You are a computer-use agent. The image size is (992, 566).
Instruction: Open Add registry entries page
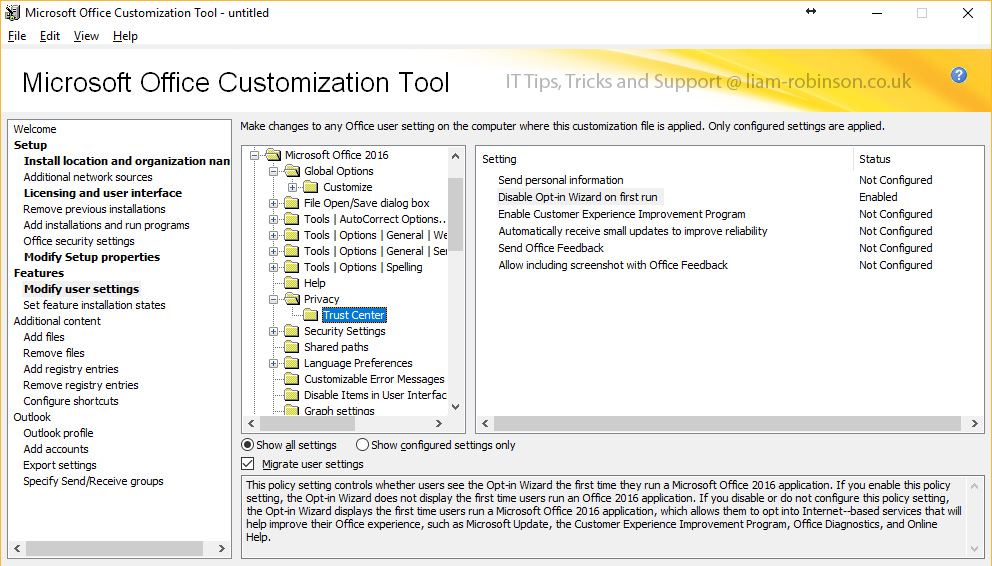(x=71, y=369)
